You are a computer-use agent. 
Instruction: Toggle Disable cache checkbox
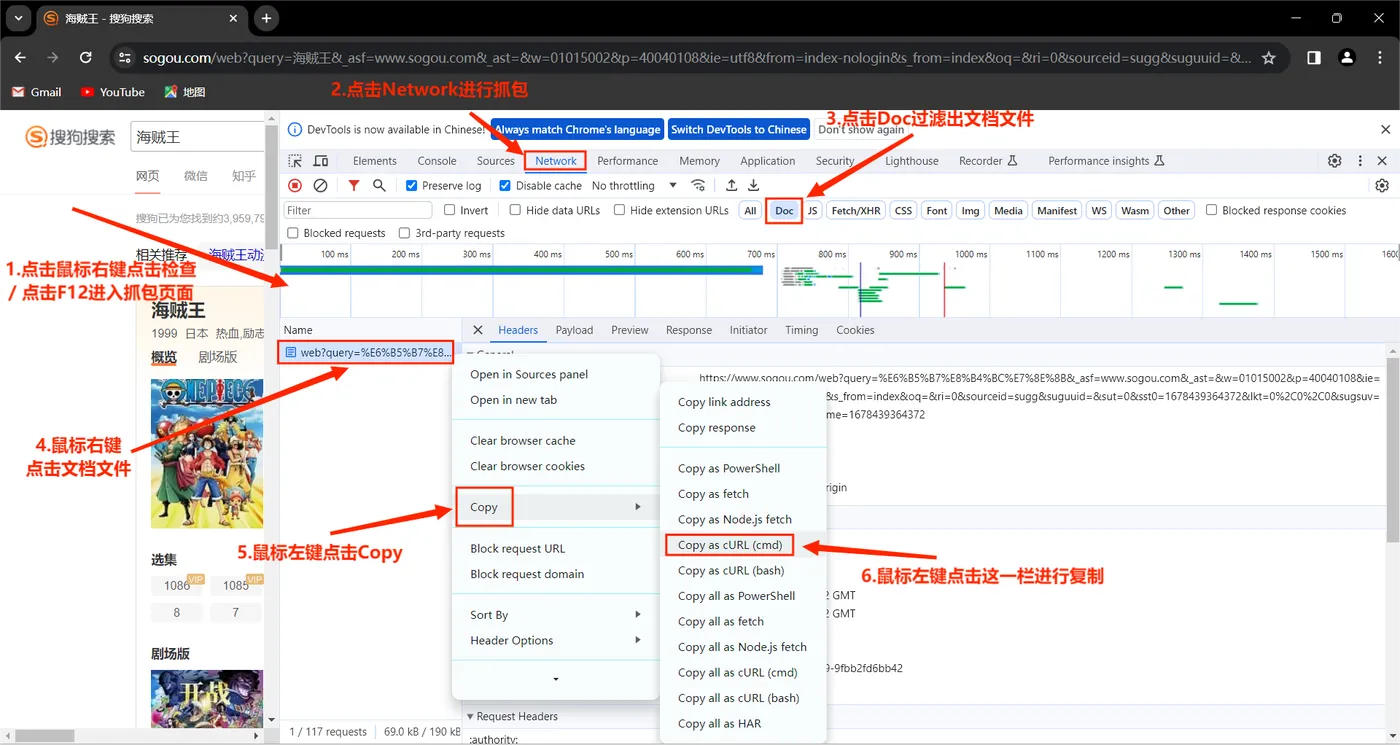[x=505, y=186]
